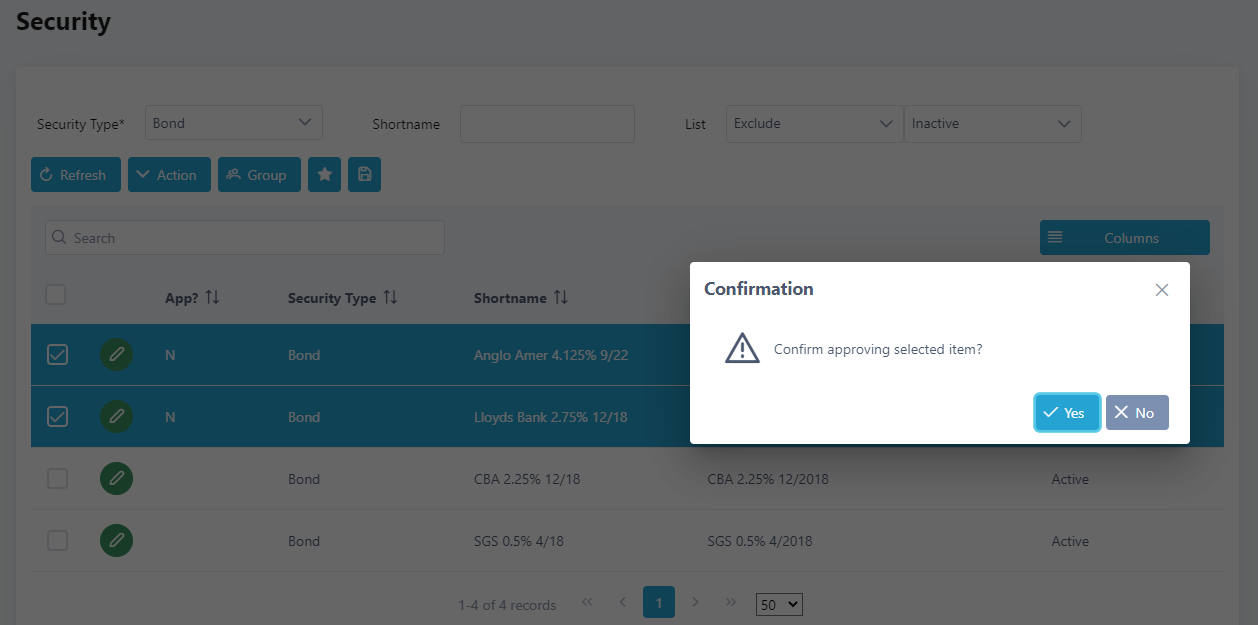Open the Security Type Bond dropdown
This screenshot has height=625, width=1258.
click(234, 123)
